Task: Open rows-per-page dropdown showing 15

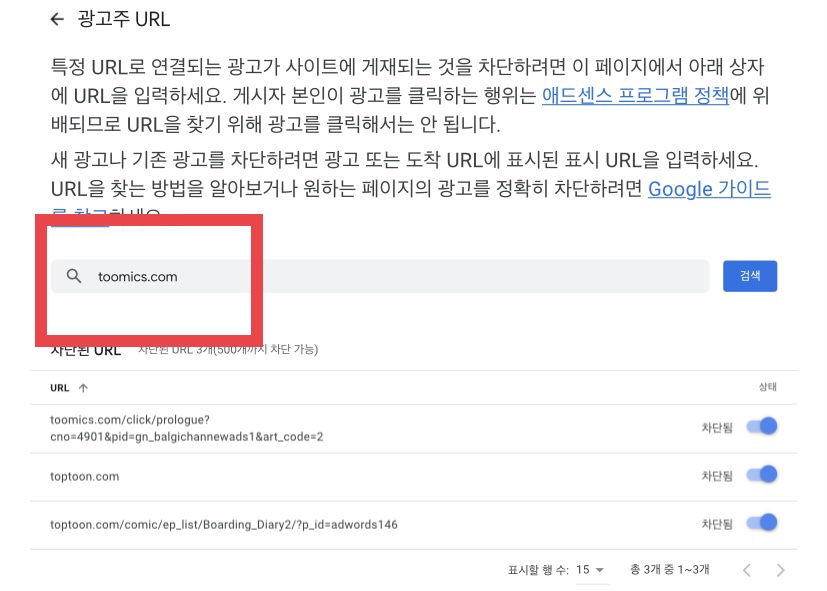Action: 590,570
